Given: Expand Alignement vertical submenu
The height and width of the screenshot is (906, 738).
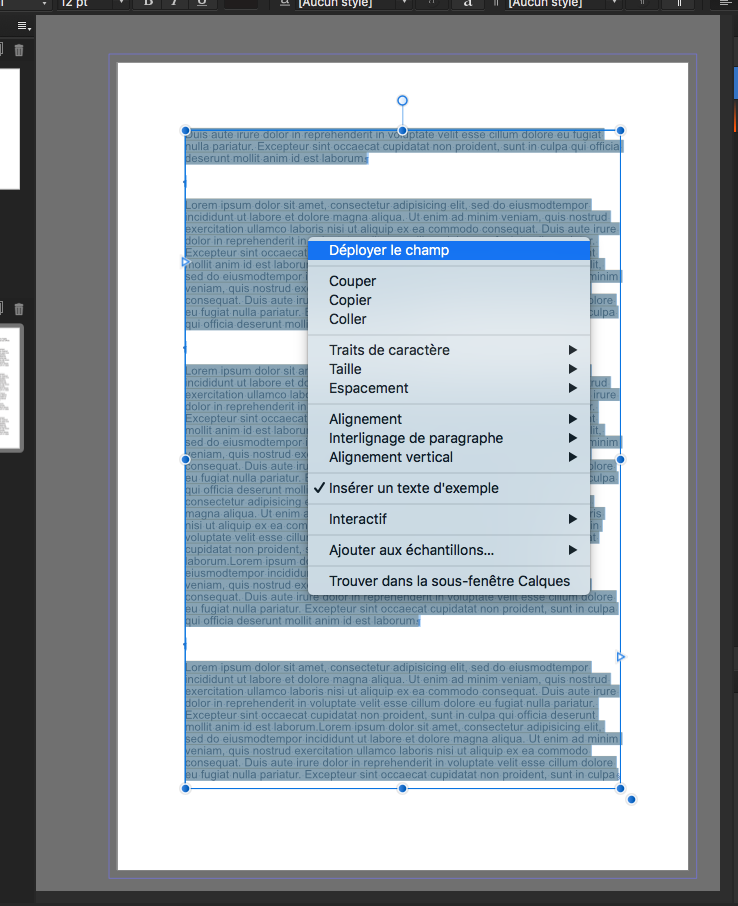Looking at the screenshot, I should (x=449, y=457).
